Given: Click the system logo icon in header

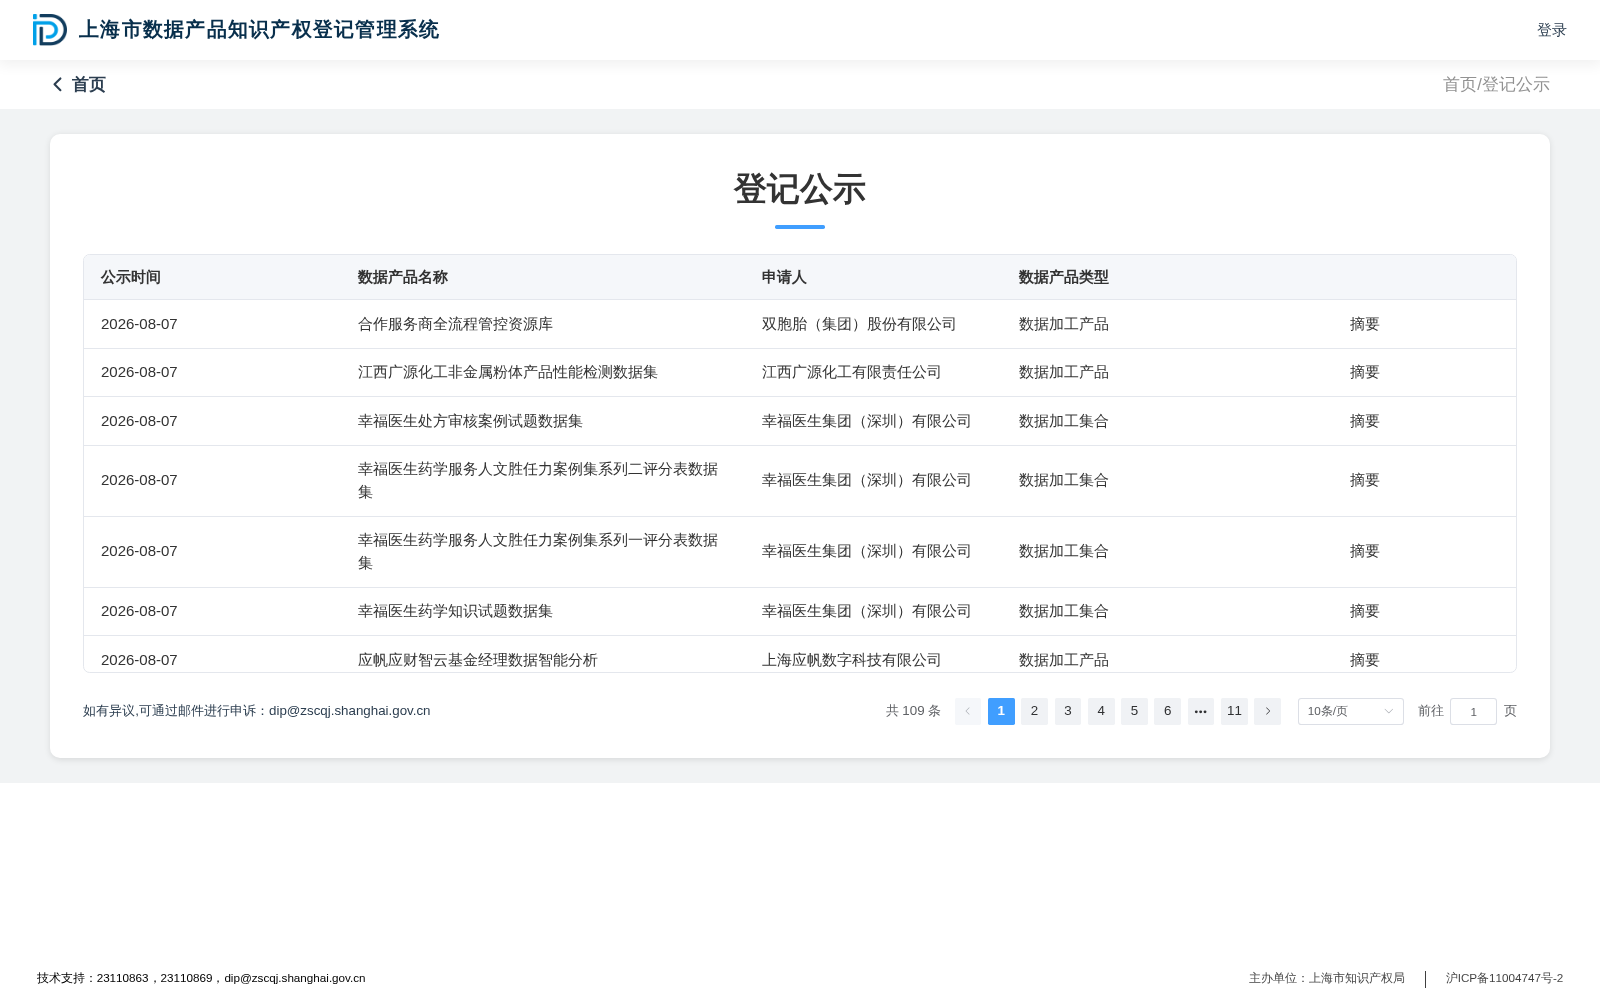Looking at the screenshot, I should point(49,30).
